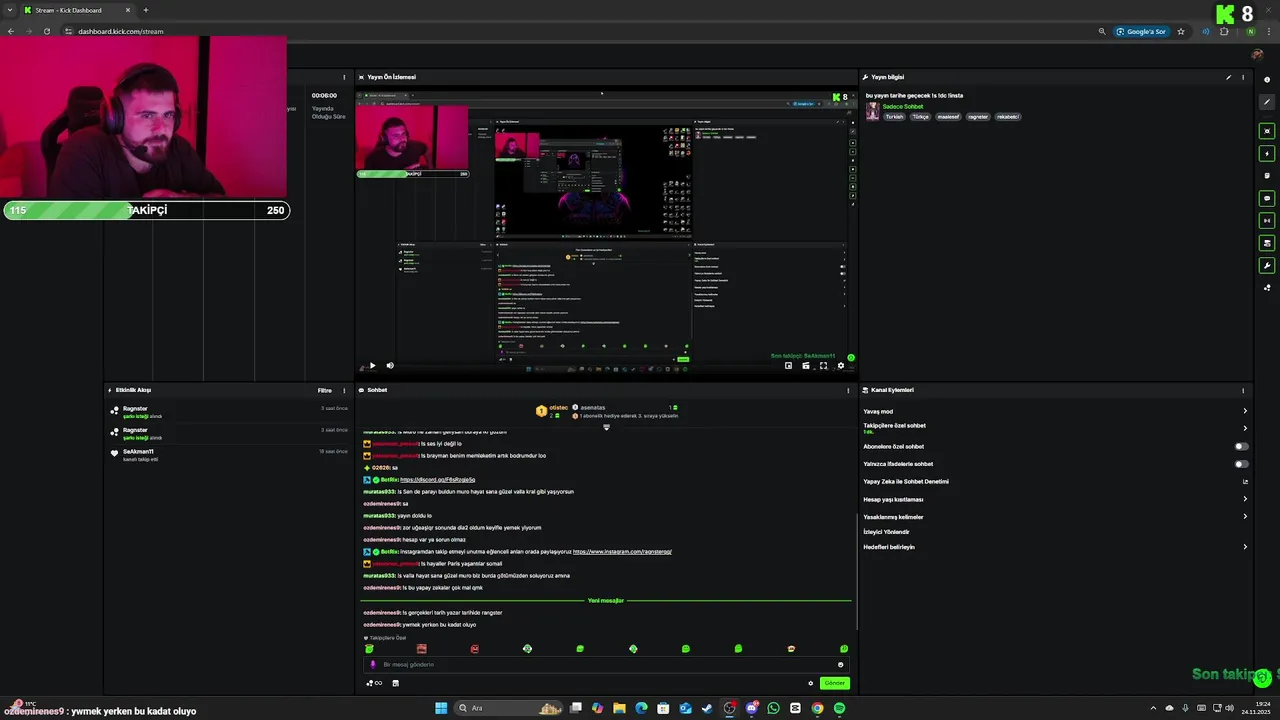Open the Windows Start menu
Viewport: 1280px width, 720px height.
tap(441, 708)
